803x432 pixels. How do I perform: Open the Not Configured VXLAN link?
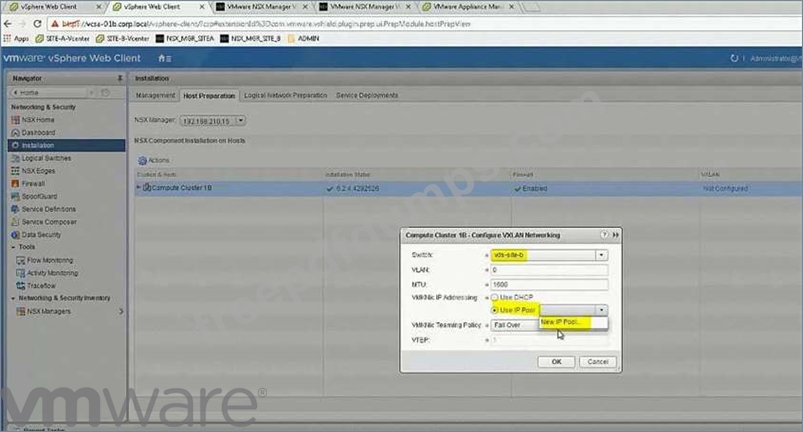[725, 189]
